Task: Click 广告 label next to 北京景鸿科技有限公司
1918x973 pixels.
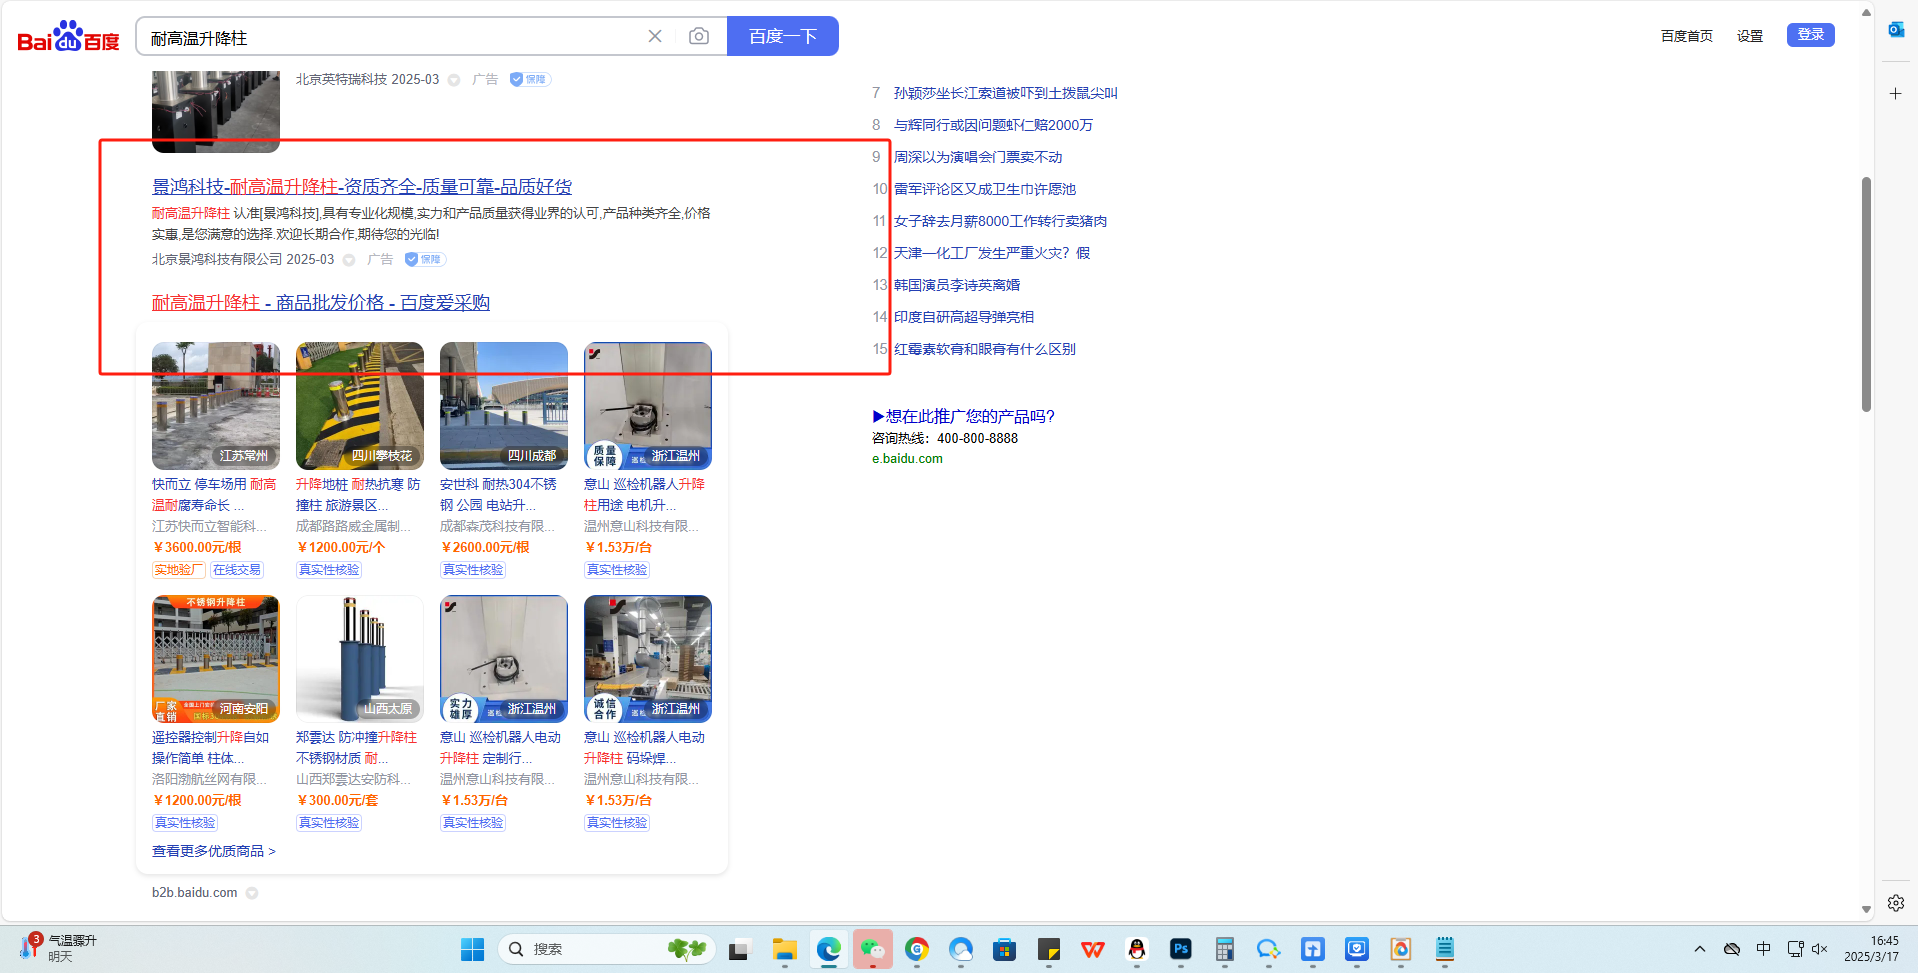Action: pos(380,259)
